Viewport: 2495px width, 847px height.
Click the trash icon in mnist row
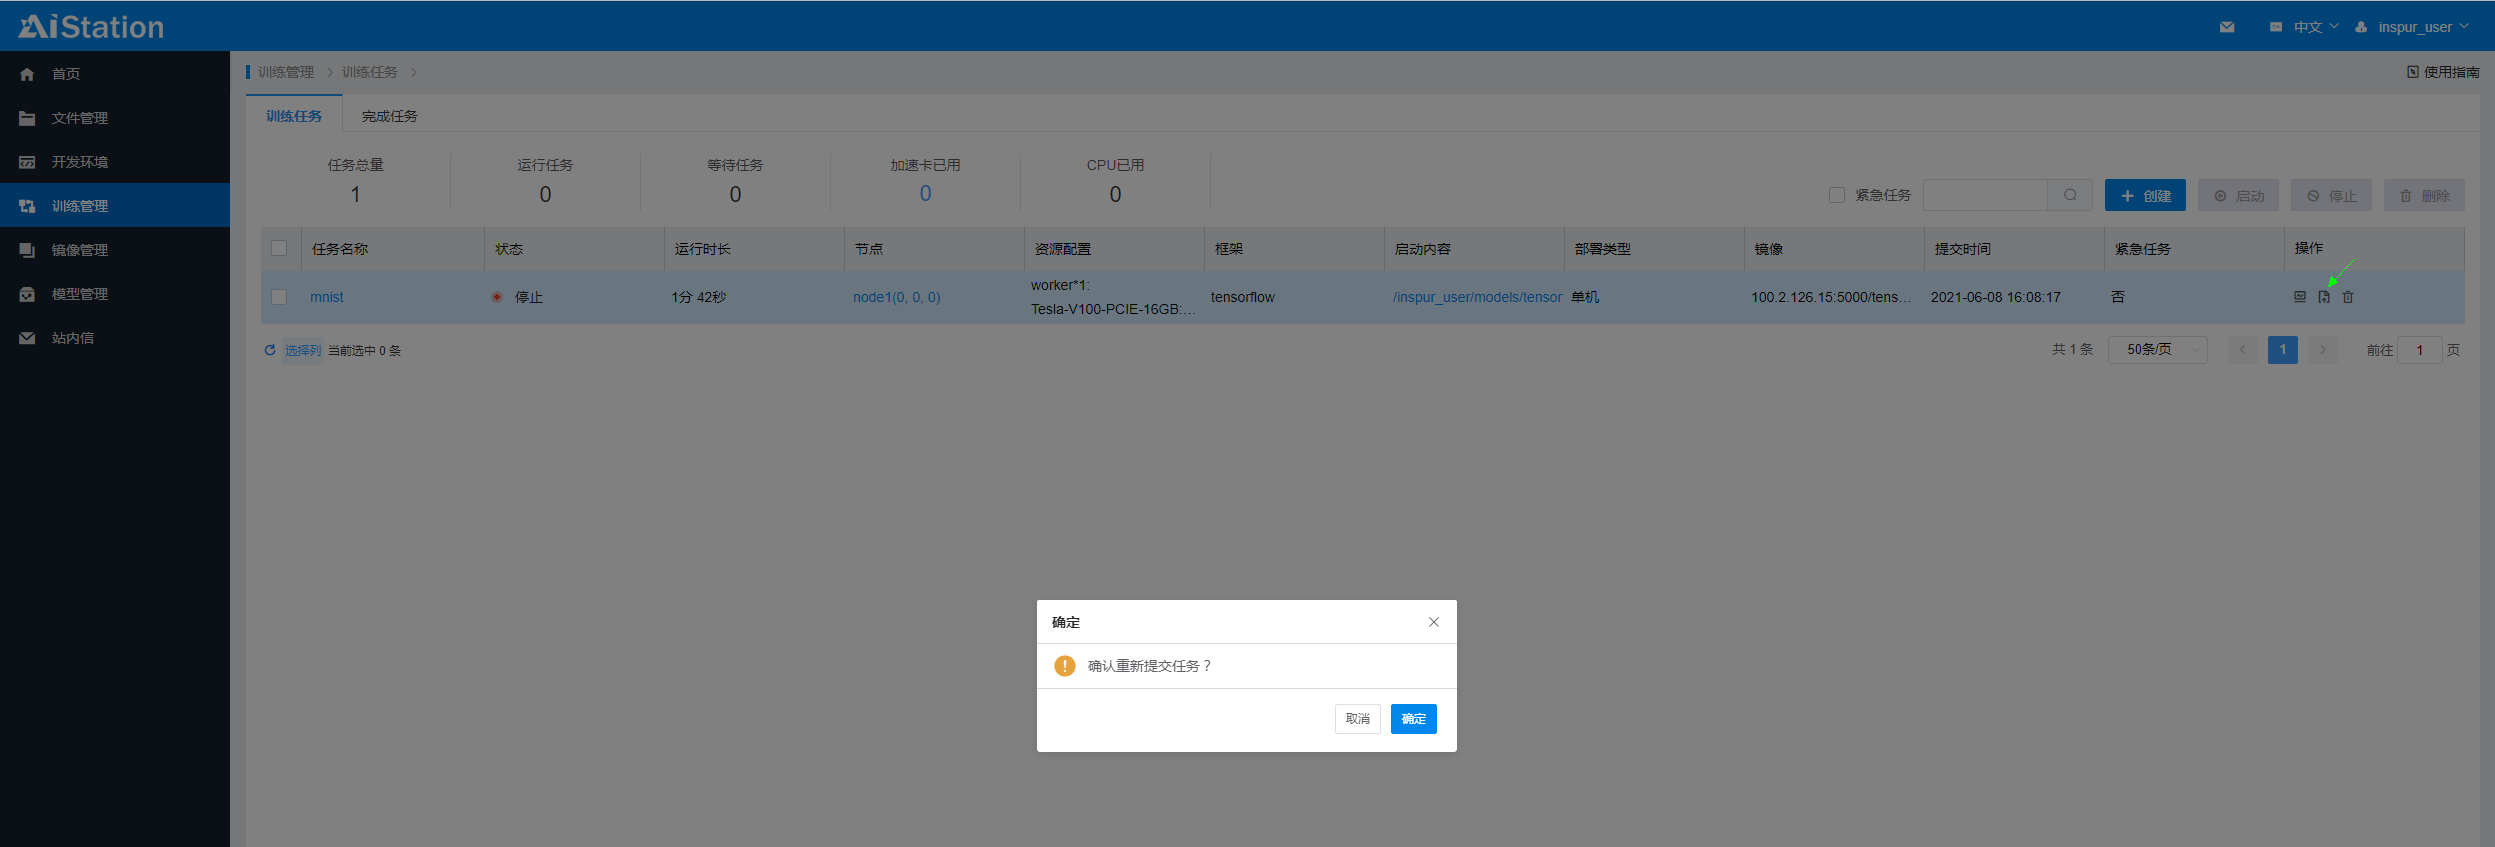[x=2348, y=297]
